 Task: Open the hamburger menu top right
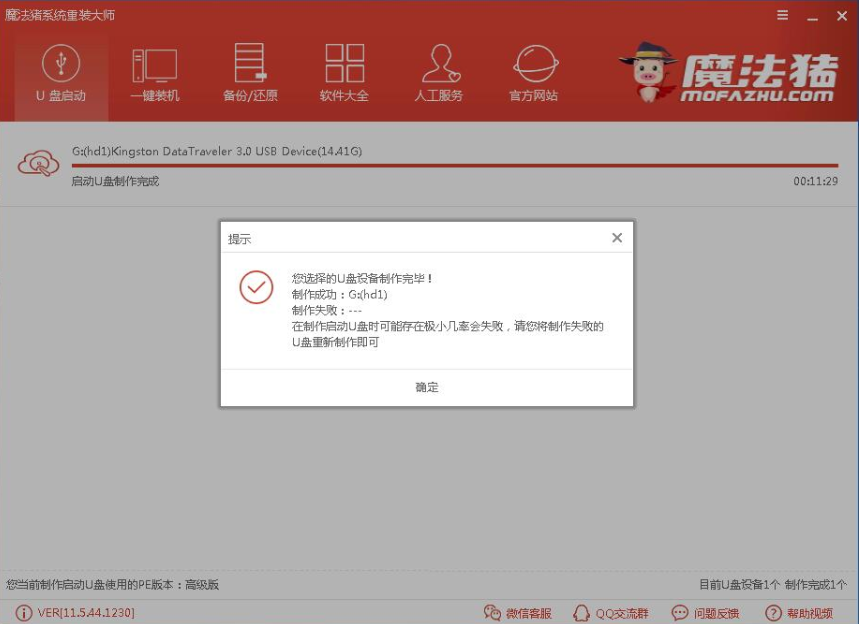tap(784, 15)
